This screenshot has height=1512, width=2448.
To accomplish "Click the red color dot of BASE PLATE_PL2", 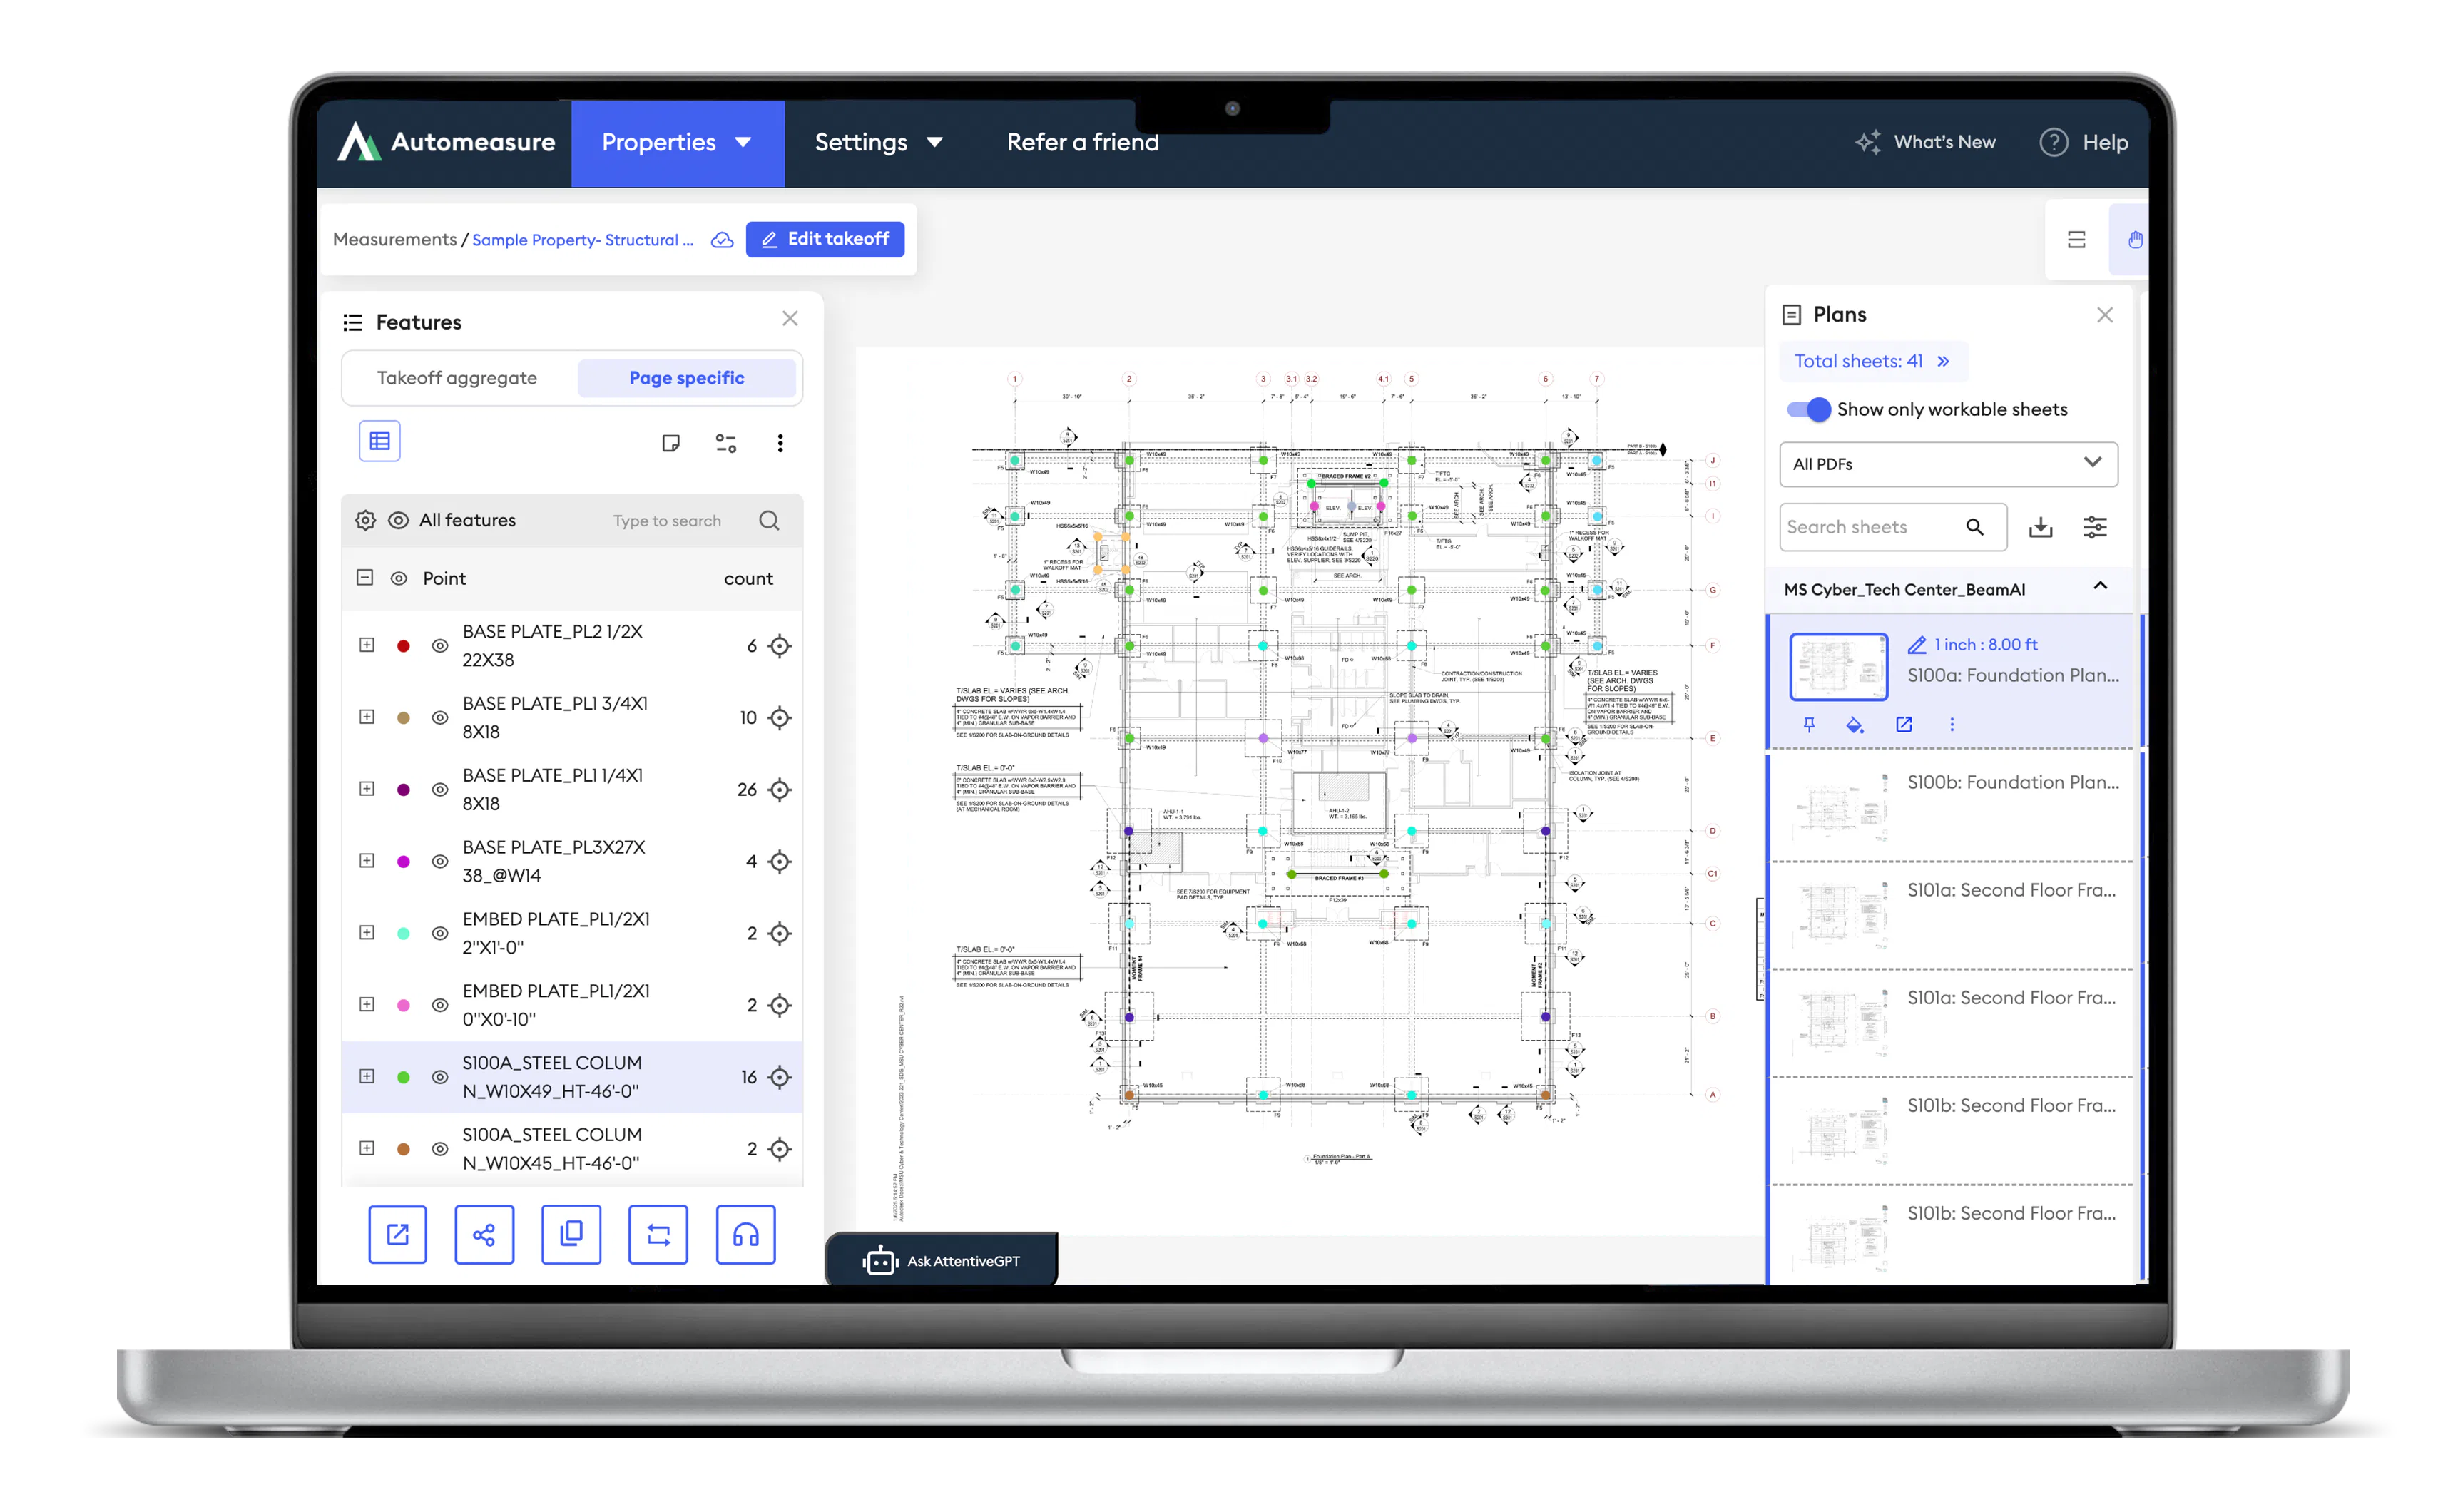I will pos(403,646).
